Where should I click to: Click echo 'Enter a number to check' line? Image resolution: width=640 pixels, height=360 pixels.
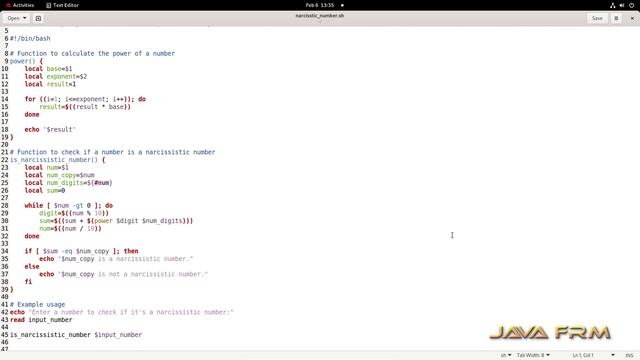click(122, 312)
